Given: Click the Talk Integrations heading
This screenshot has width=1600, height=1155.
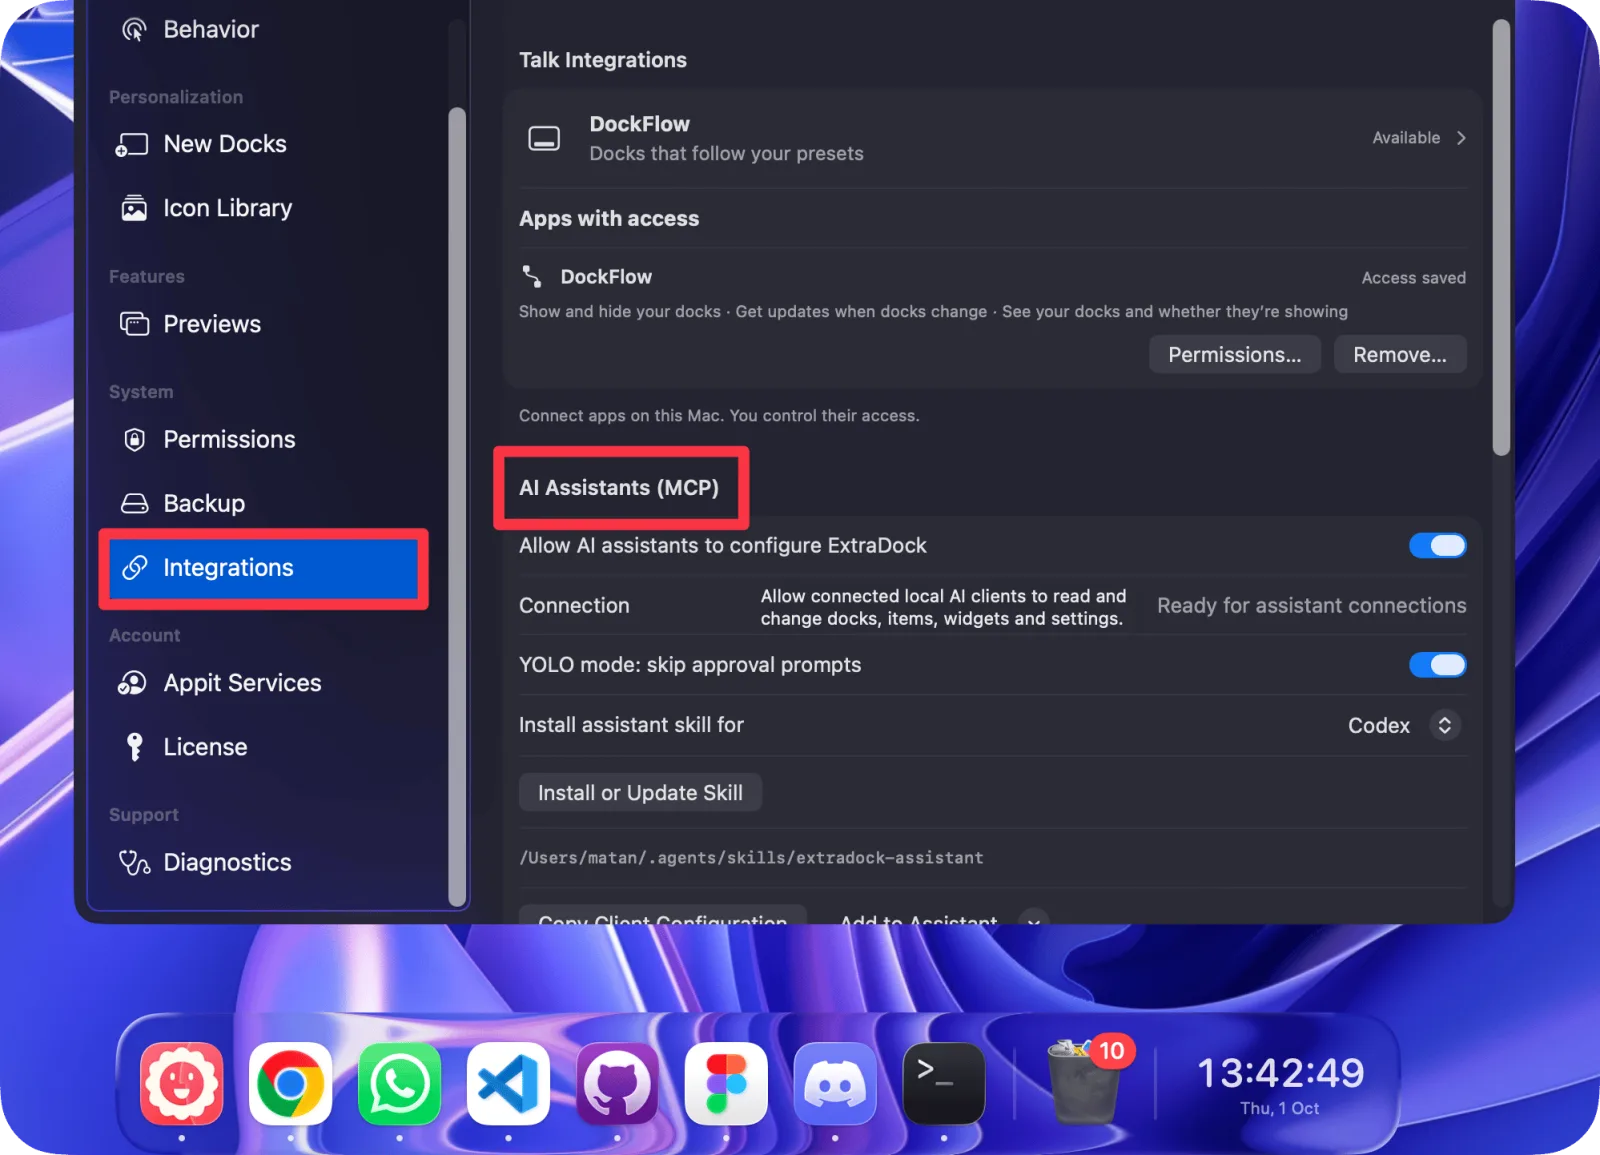Looking at the screenshot, I should (x=603, y=60).
